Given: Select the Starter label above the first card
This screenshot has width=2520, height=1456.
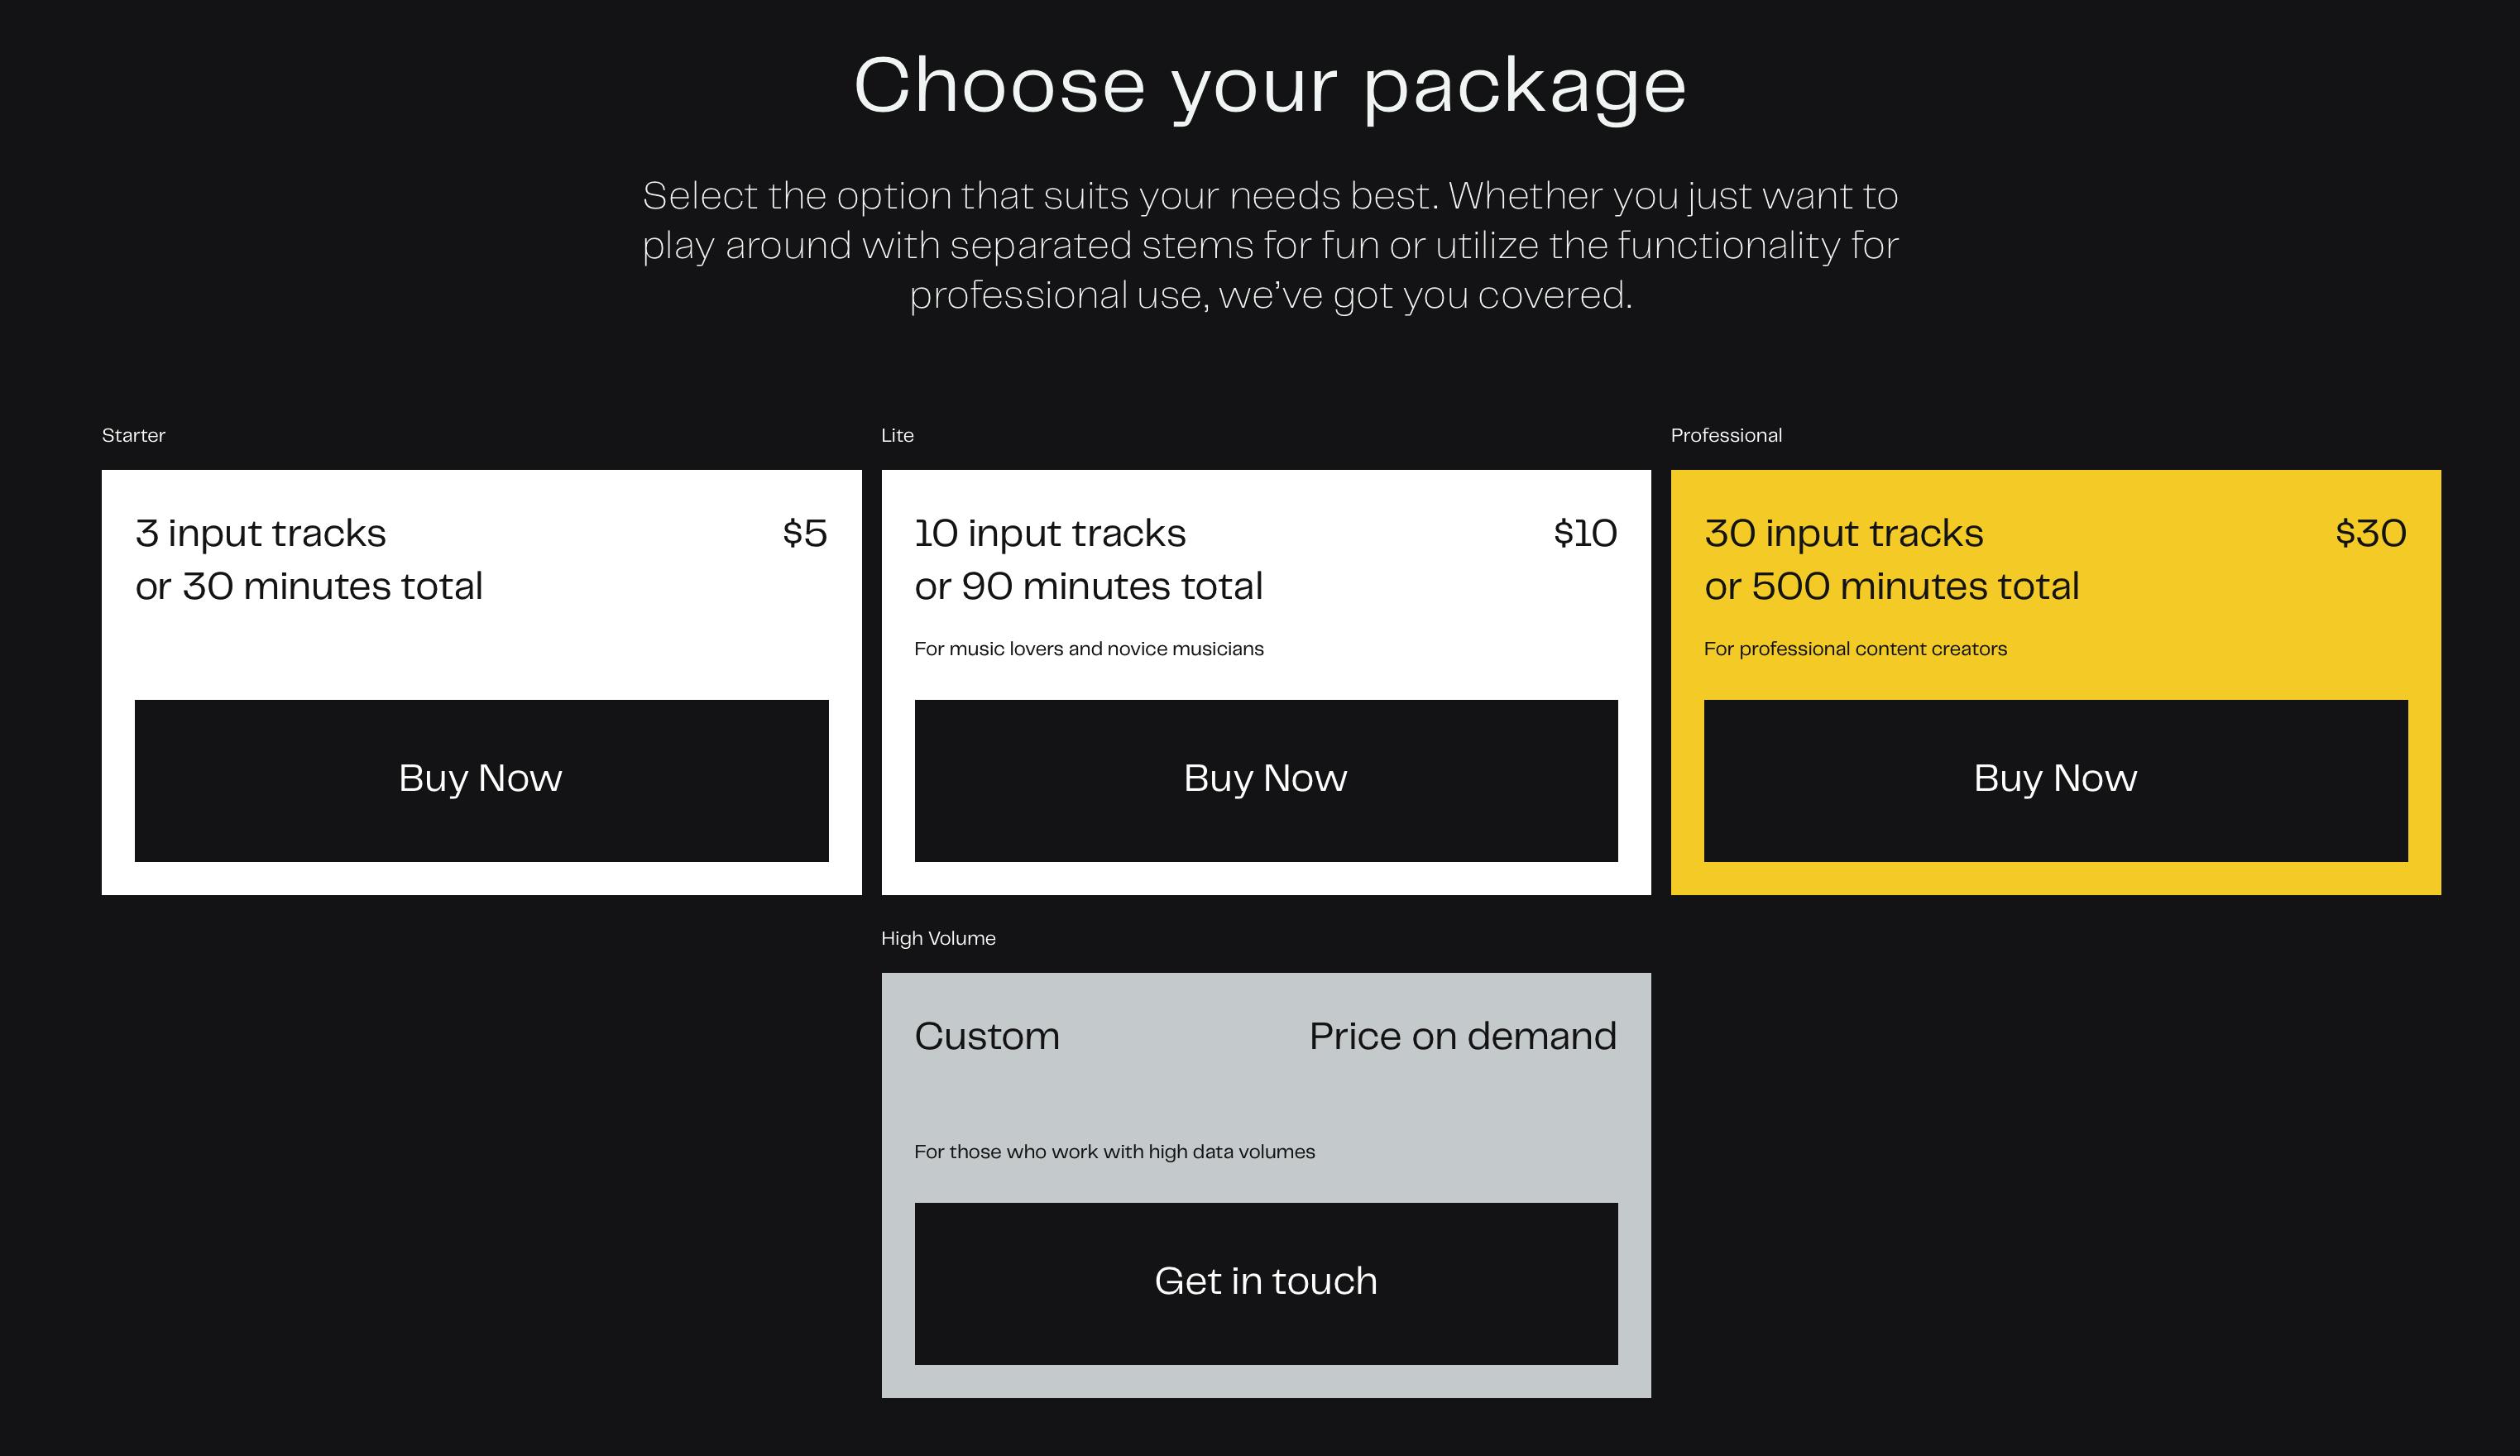Looking at the screenshot, I should coord(133,435).
